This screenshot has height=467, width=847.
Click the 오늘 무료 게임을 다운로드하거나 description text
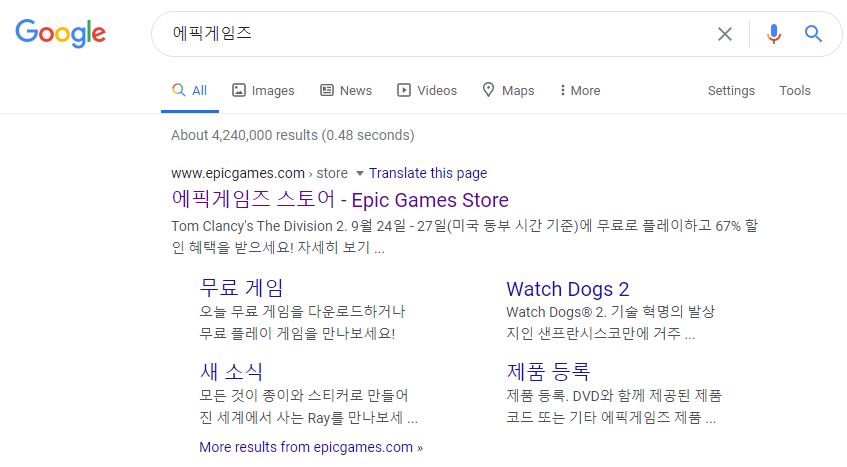tap(302, 322)
